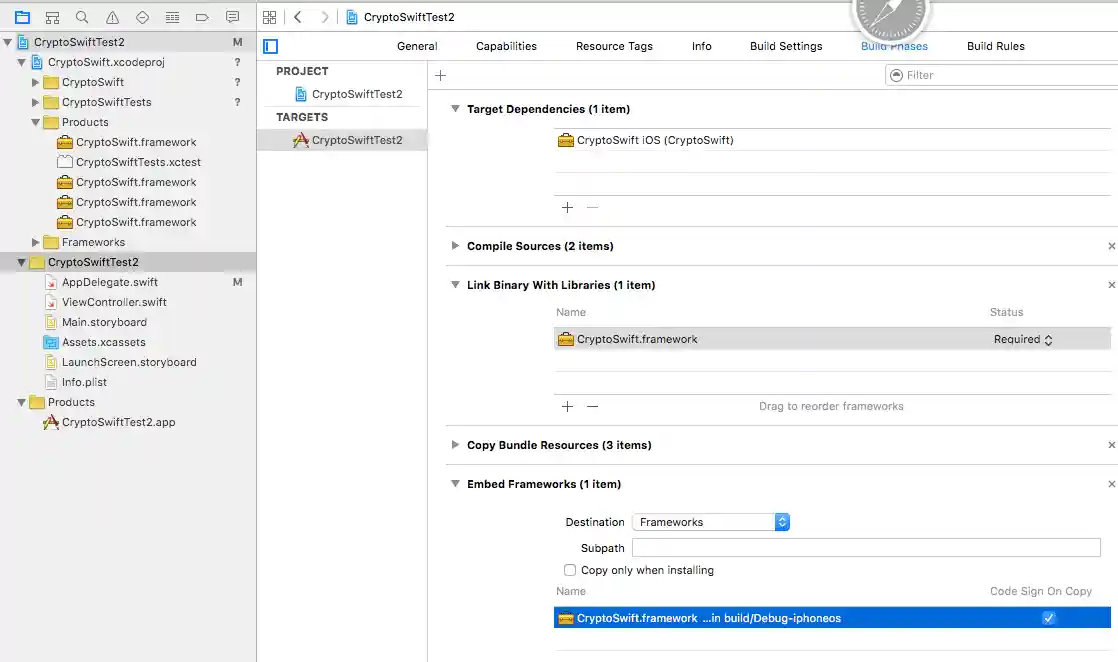Screen dimensions: 1118x662
Task: Select CryptoSwiftTest2.app product icon
Action: [x=51, y=422]
